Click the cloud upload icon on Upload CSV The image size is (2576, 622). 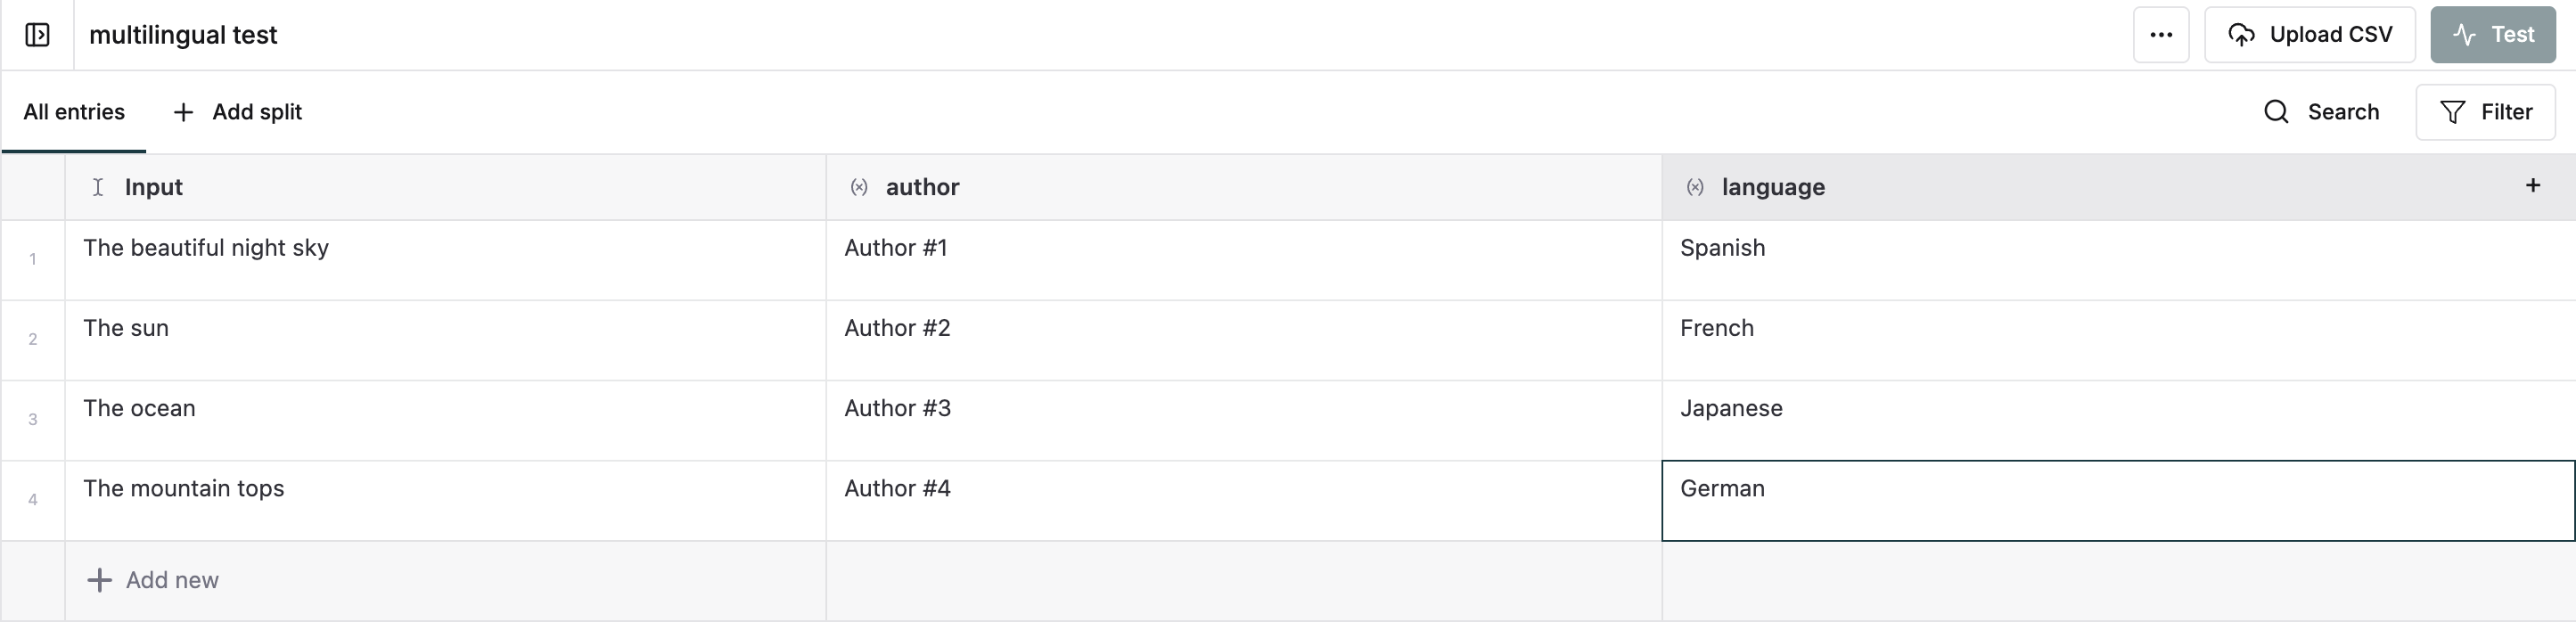[x=2243, y=34]
